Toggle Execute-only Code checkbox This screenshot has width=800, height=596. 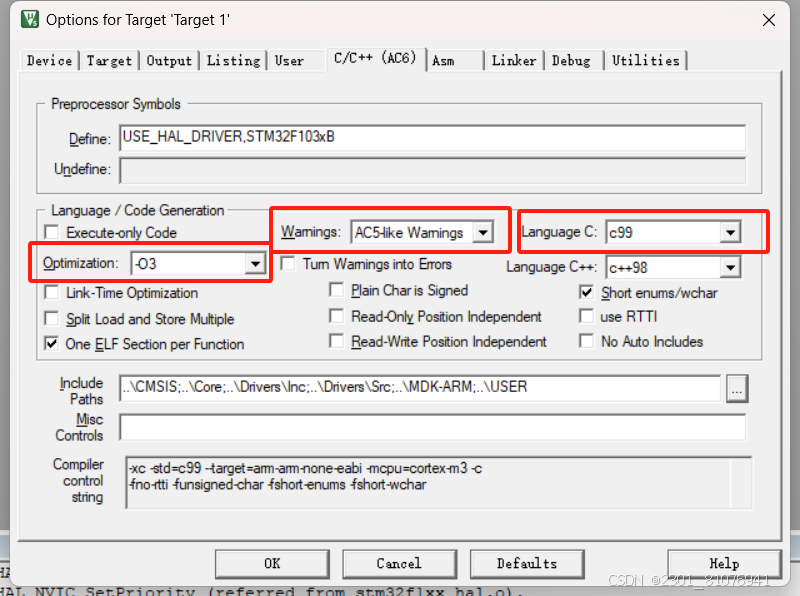click(52, 233)
